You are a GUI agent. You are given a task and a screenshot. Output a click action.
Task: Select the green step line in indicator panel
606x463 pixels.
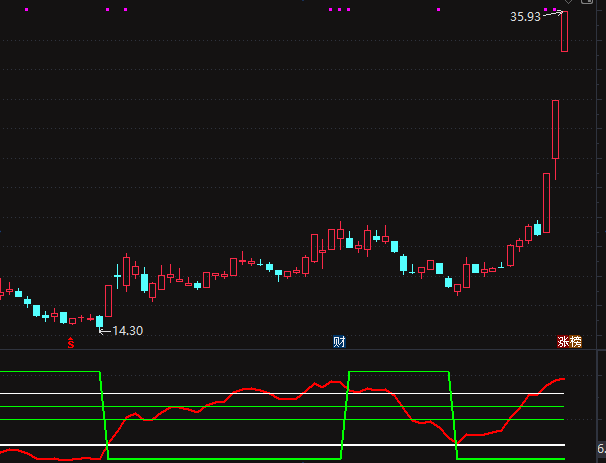[224, 459]
